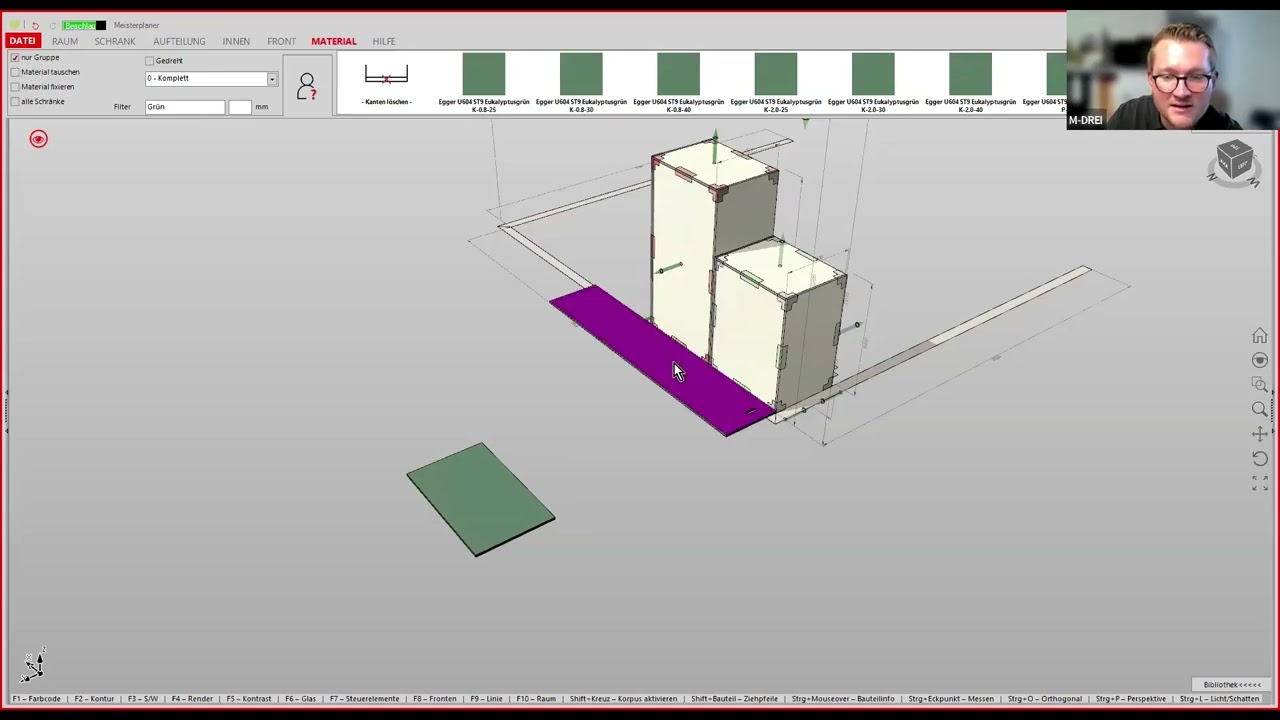Click the mm thickness input field
The height and width of the screenshot is (720, 1280).
pyautogui.click(x=240, y=106)
